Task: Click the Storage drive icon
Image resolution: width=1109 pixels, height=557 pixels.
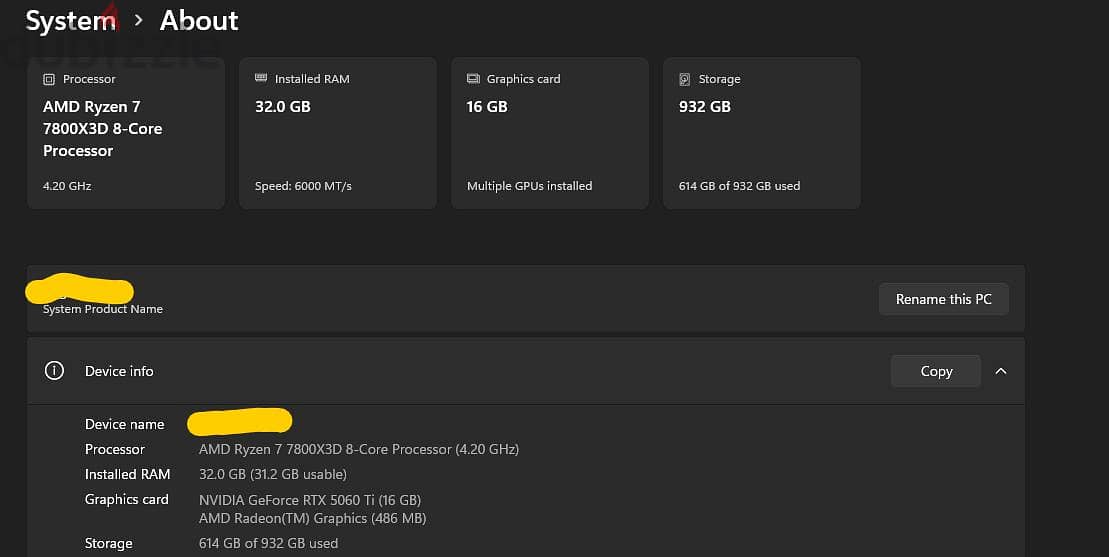Action: 685,79
